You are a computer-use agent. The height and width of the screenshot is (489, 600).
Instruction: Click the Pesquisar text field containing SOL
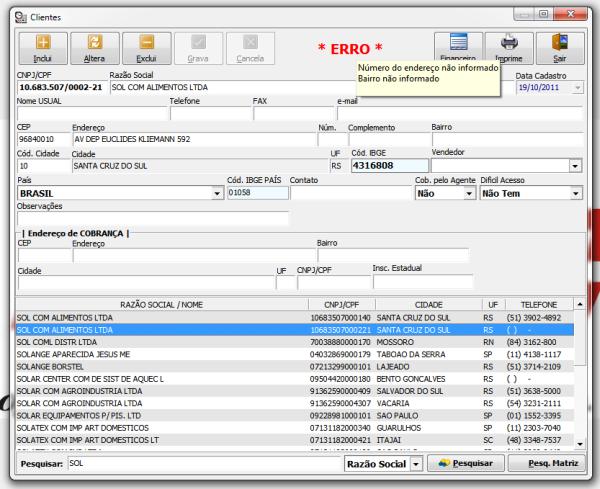coord(204,463)
